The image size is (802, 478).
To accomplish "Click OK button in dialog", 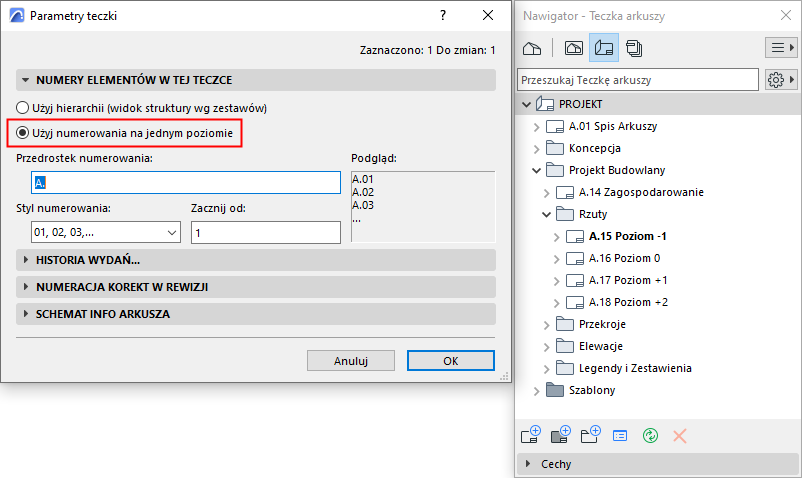I will click(451, 360).
